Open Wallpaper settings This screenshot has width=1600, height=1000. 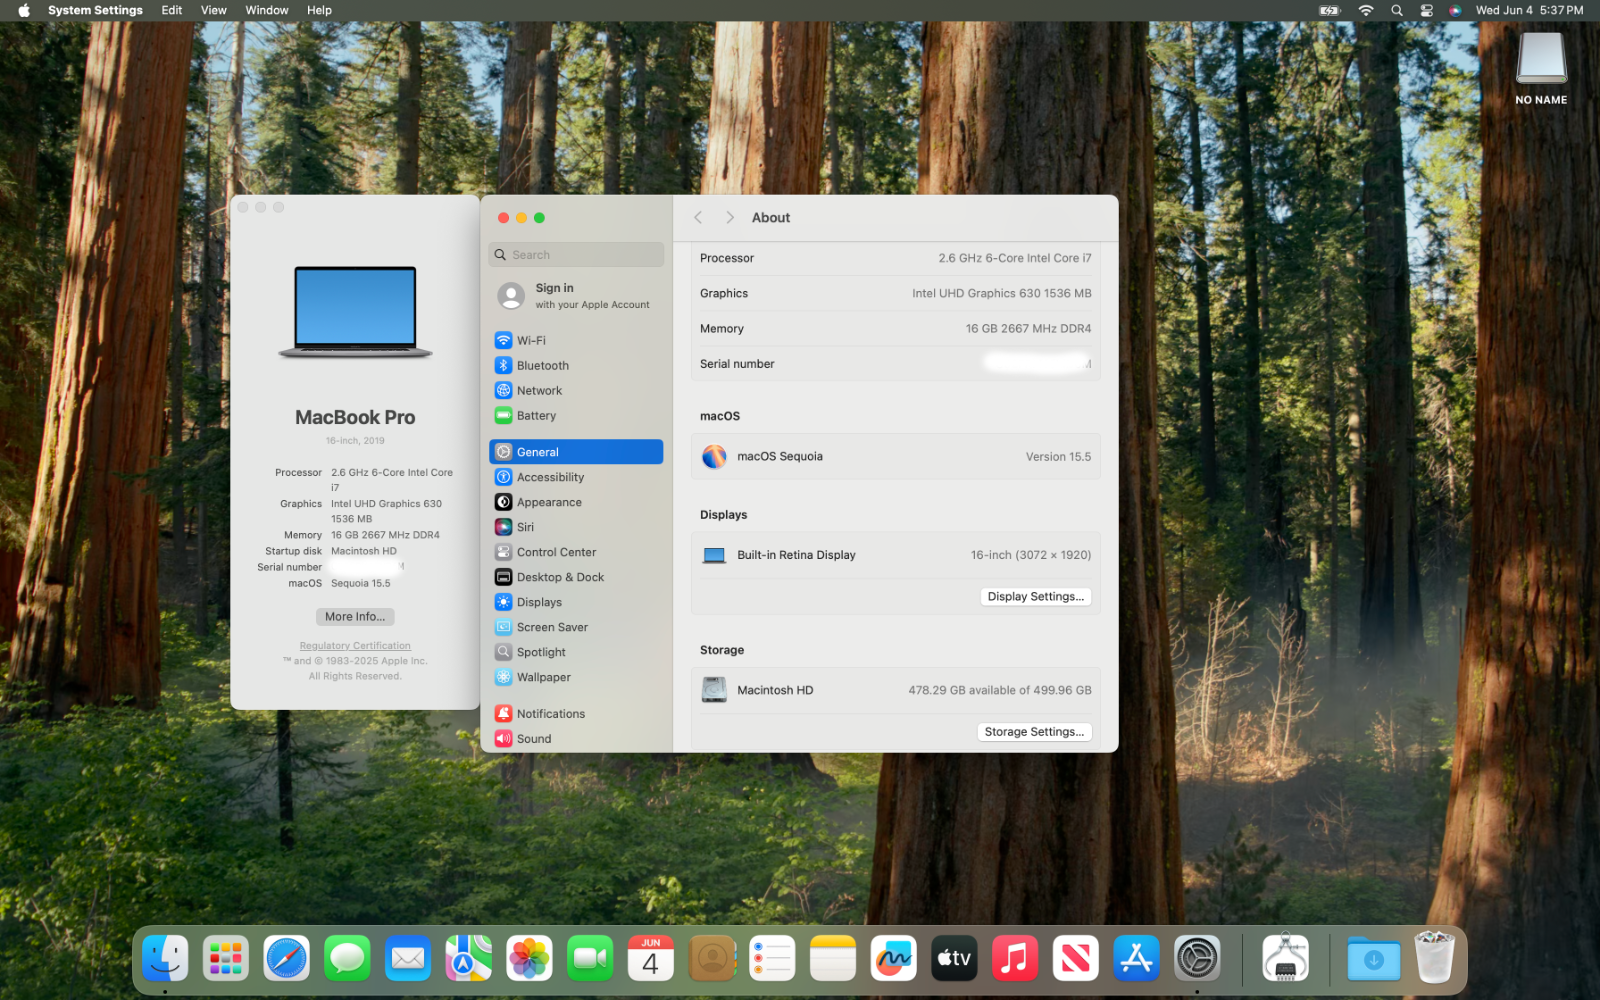(576, 677)
